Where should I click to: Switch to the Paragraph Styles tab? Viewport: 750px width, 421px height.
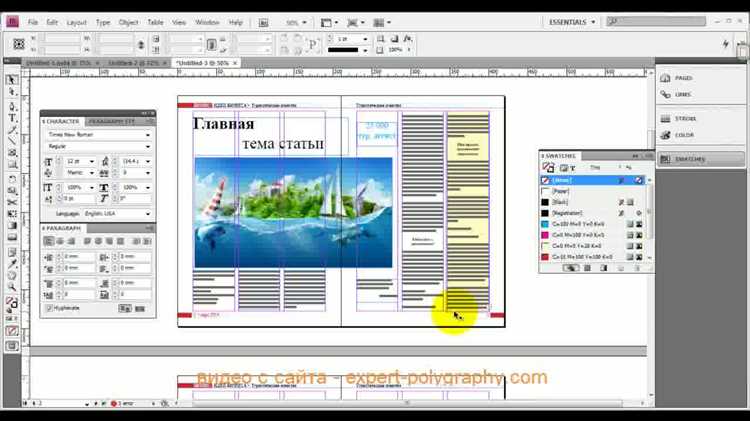pos(111,122)
